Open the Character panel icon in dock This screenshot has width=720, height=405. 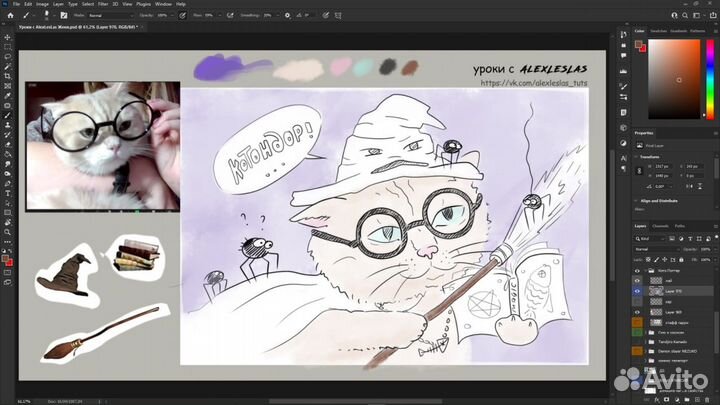(623, 158)
